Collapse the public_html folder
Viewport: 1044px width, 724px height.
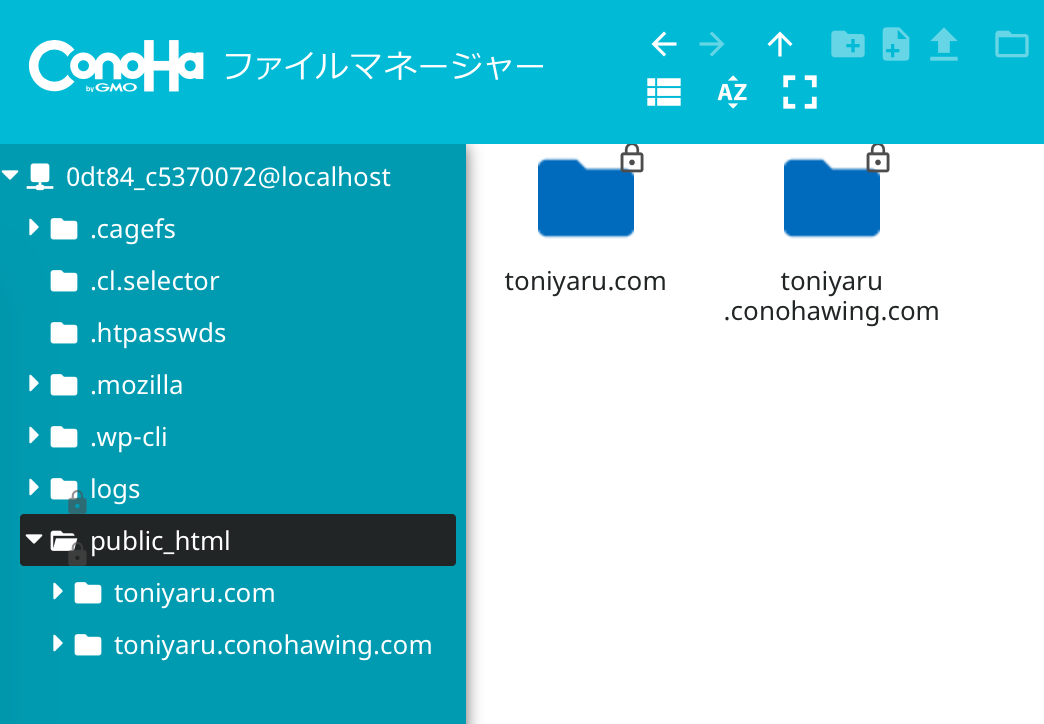tap(34, 539)
